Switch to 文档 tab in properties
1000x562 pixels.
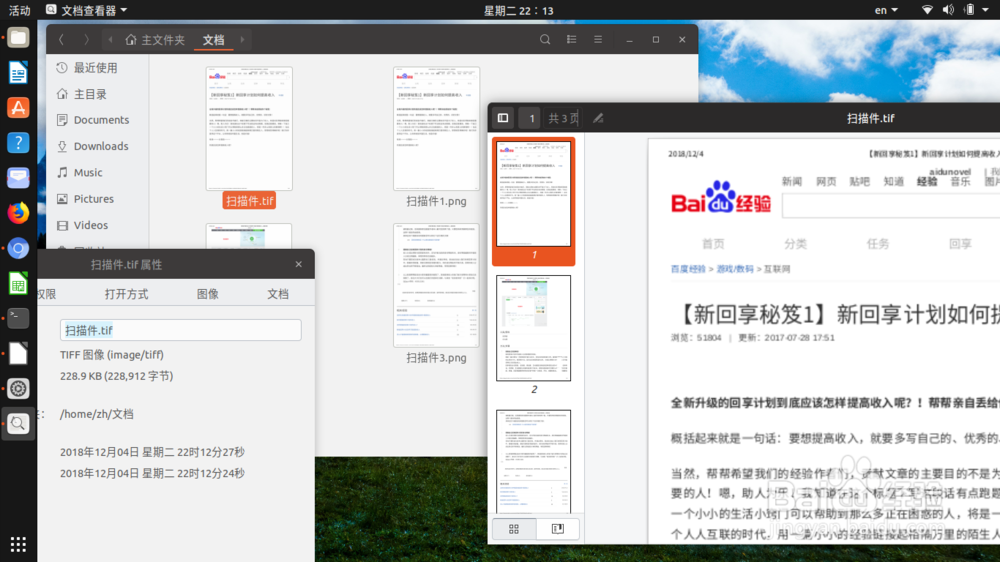click(277, 294)
